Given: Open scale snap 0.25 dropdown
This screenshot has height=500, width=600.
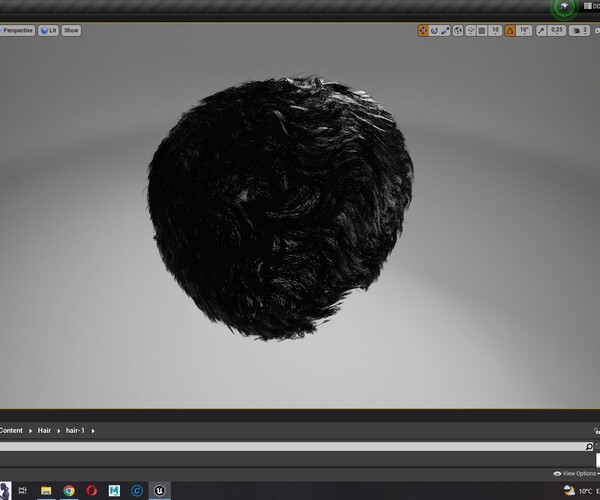Looking at the screenshot, I should (556, 31).
